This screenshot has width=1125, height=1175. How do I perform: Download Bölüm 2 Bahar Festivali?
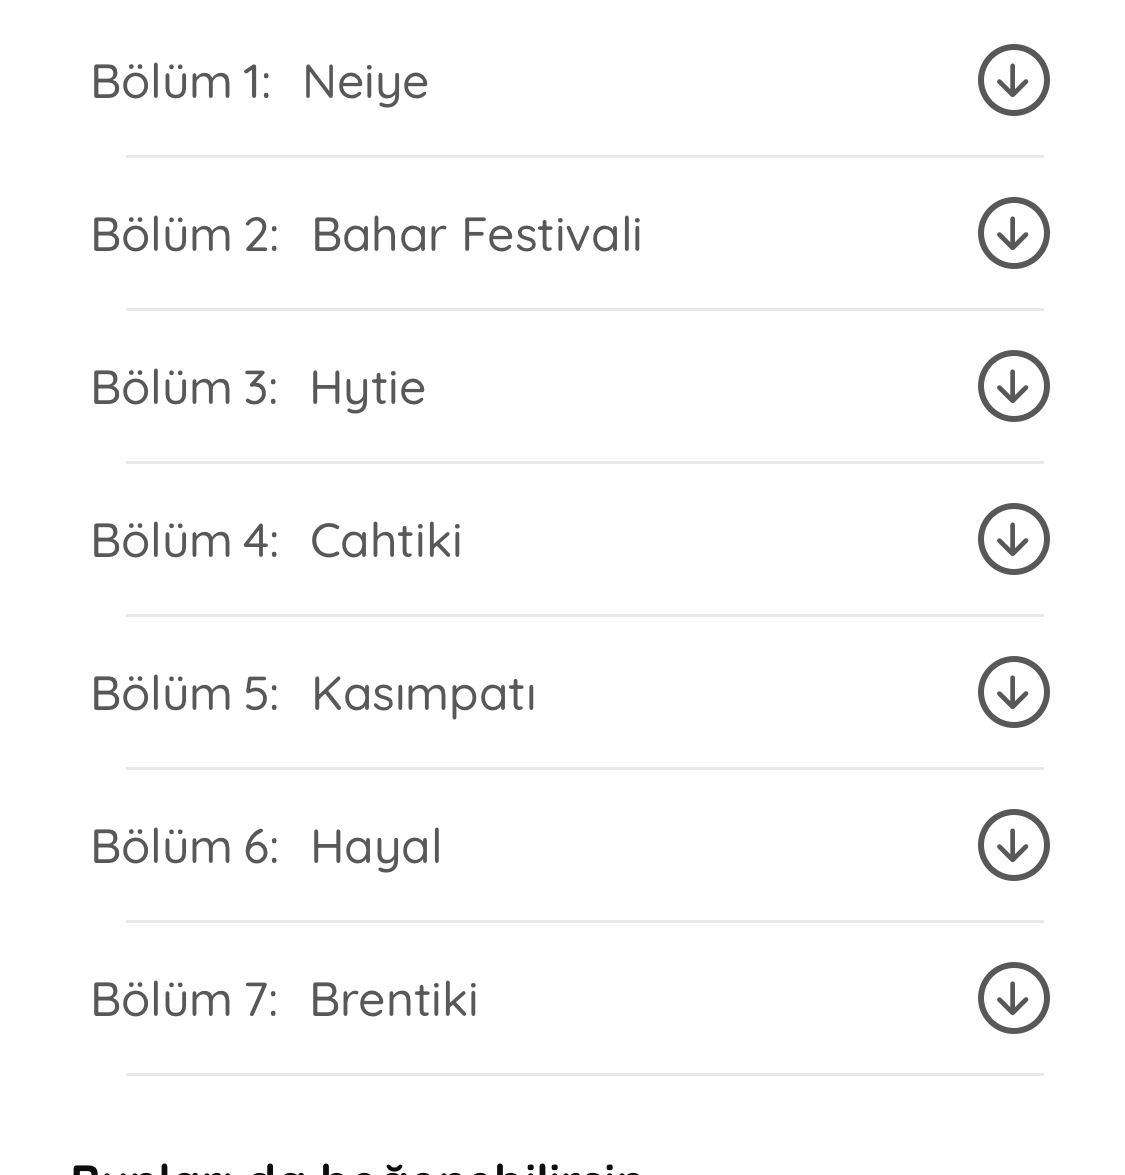pyautogui.click(x=1013, y=233)
